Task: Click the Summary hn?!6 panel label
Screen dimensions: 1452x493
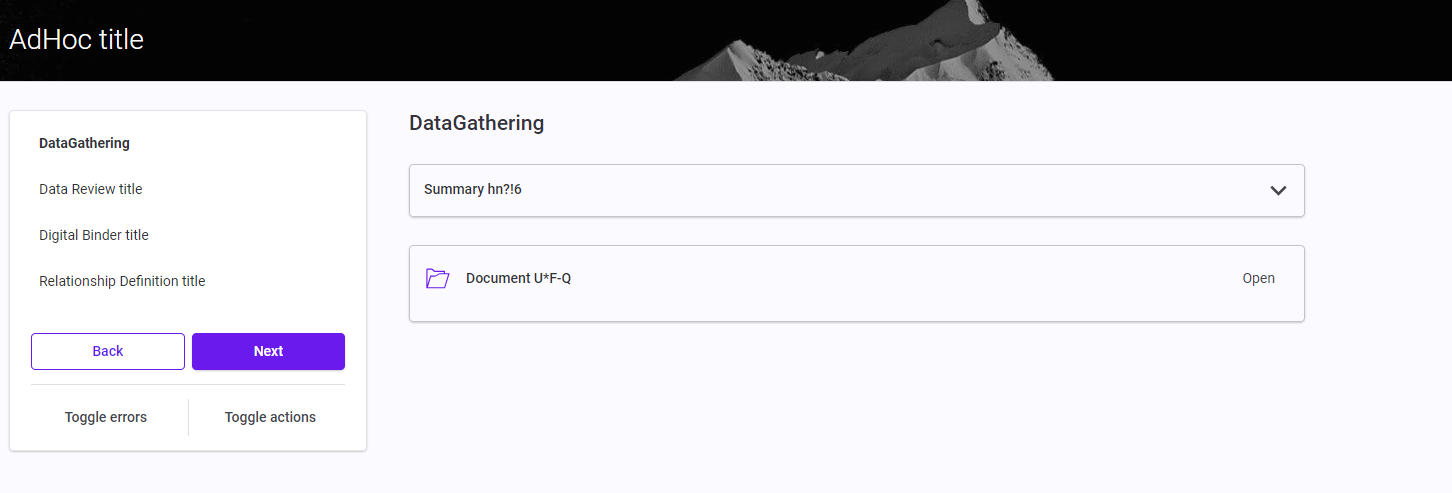Action: (473, 189)
